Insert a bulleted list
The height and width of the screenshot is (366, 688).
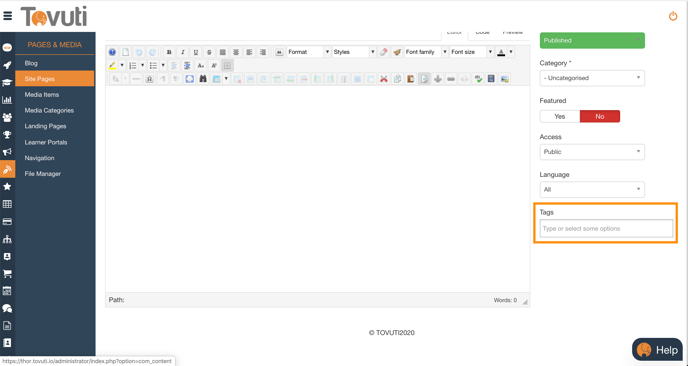click(153, 65)
